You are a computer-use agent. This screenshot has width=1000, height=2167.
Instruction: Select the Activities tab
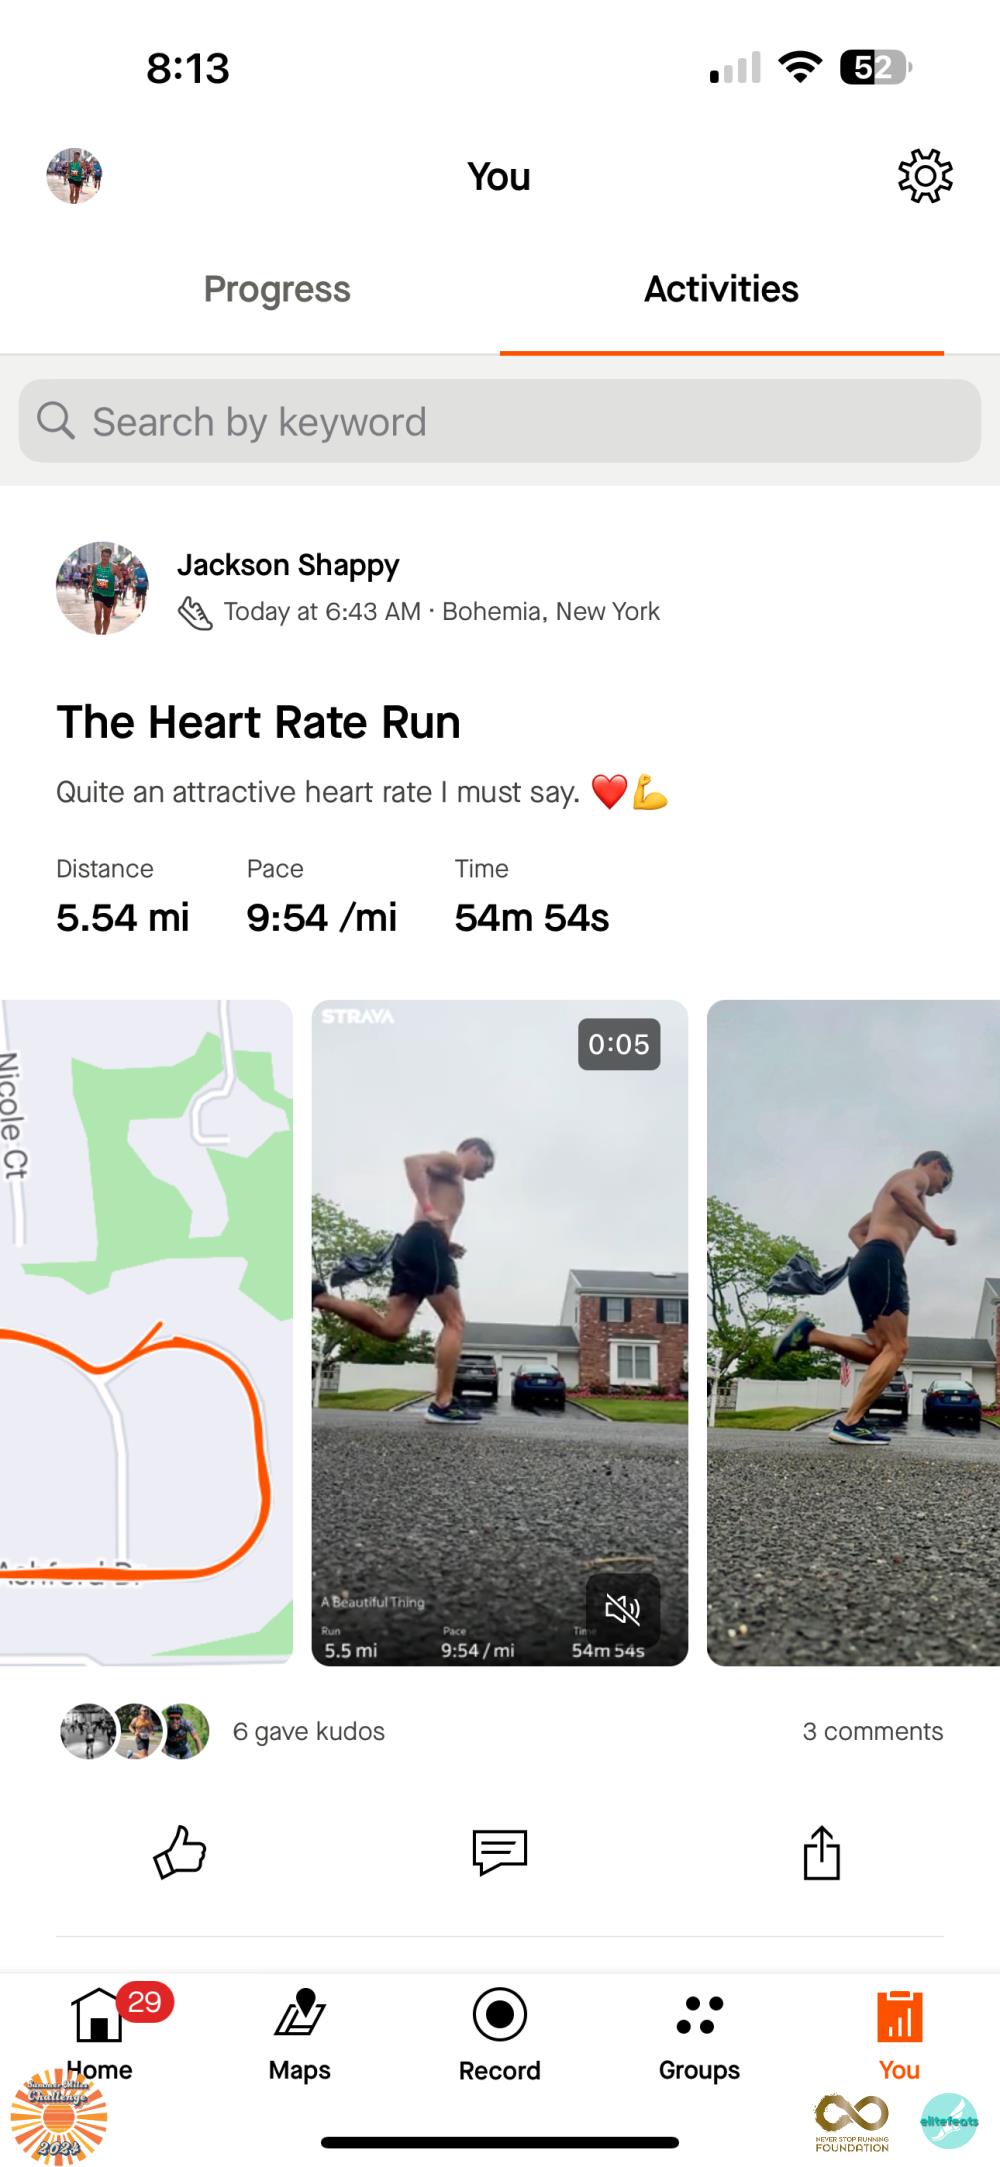(x=721, y=289)
